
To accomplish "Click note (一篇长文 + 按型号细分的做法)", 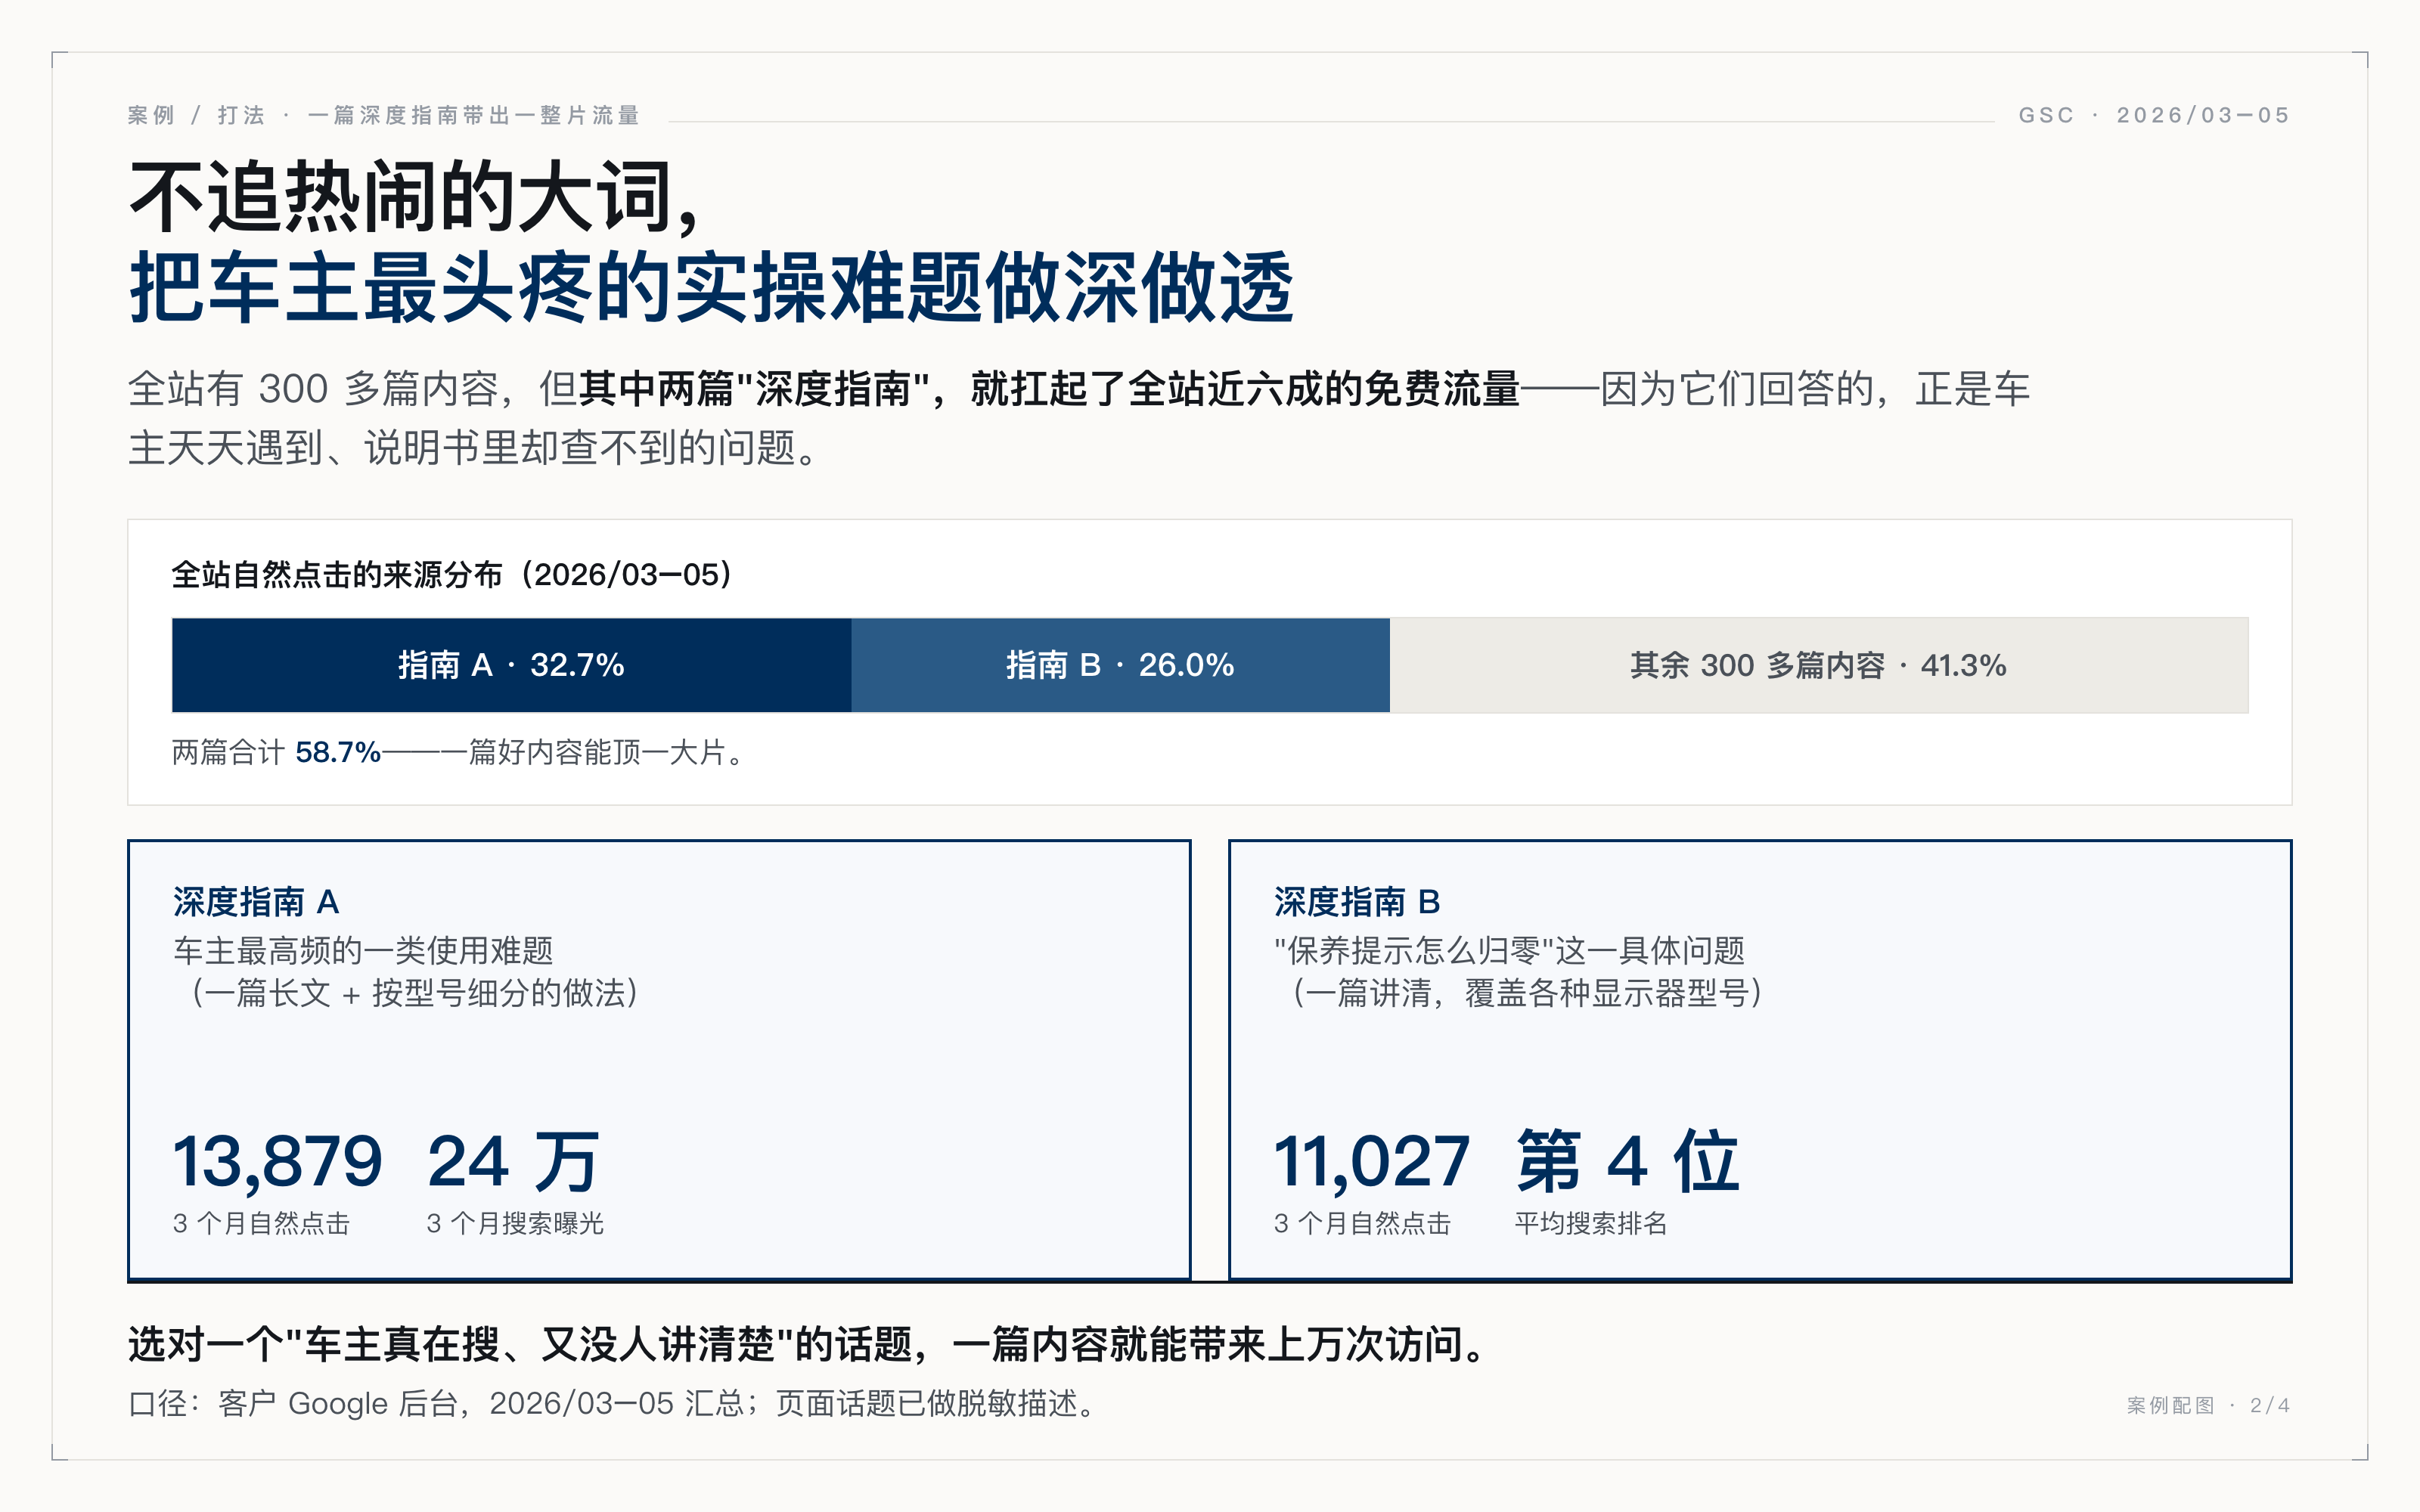I will 413,993.
